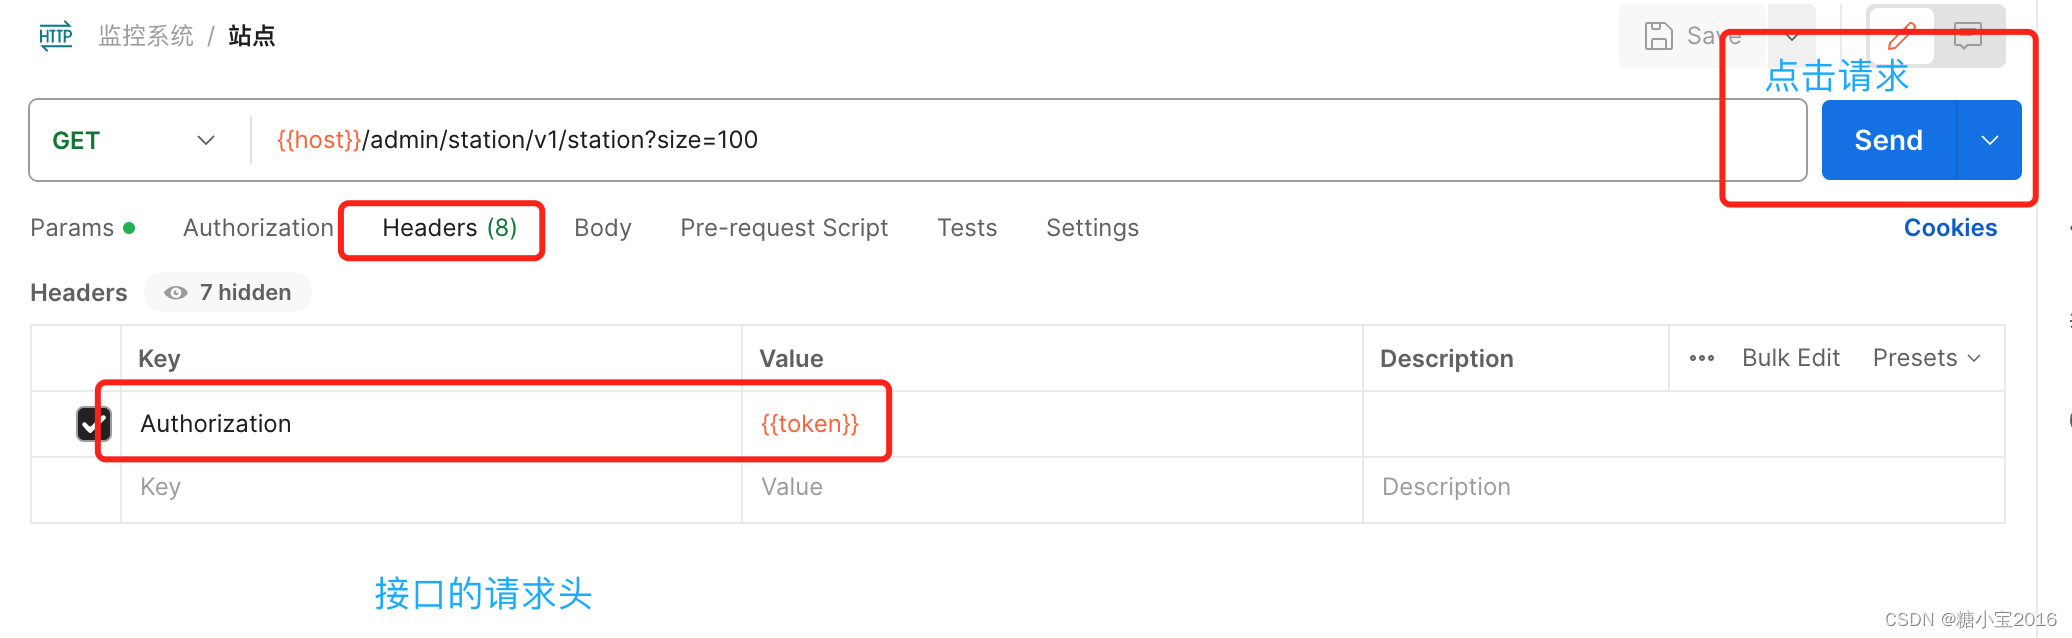This screenshot has width=2072, height=638.
Task: Click the Save floppy disk icon
Action: pyautogui.click(x=1659, y=36)
